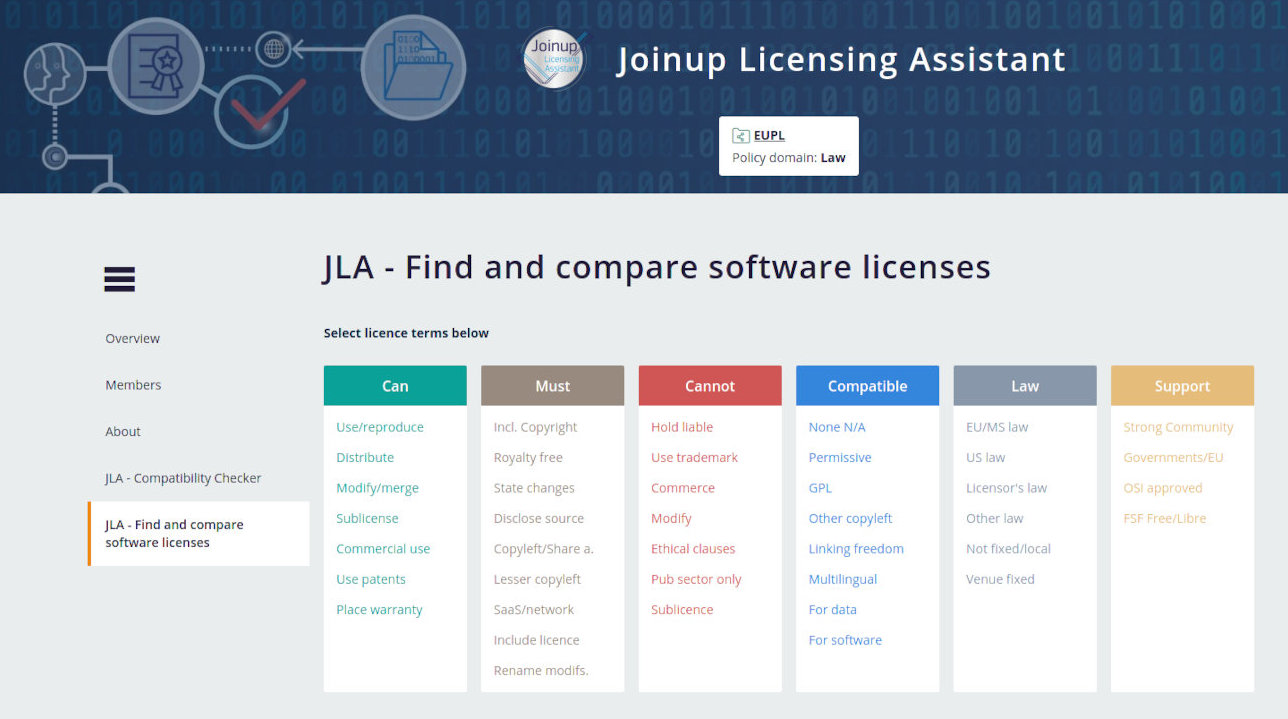Open the hamburger navigation menu
Image resolution: width=1288 pixels, height=719 pixels.
[x=119, y=279]
